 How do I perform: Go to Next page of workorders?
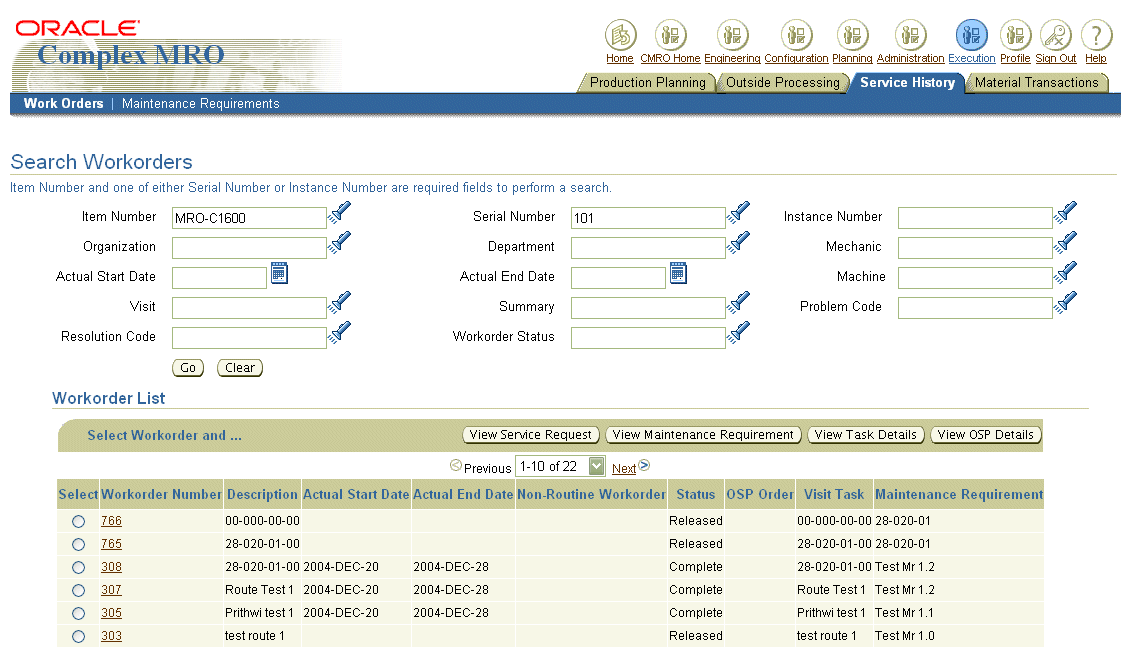624,469
